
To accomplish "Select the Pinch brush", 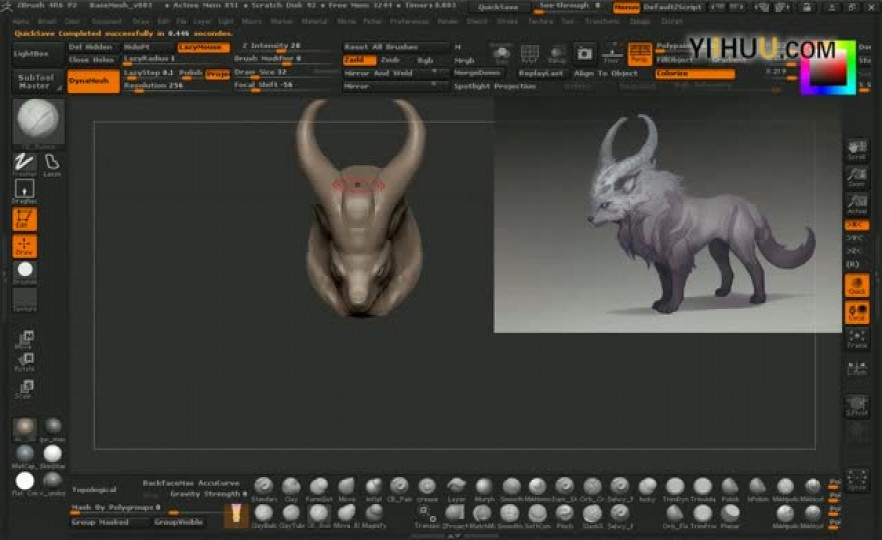I will [x=564, y=515].
